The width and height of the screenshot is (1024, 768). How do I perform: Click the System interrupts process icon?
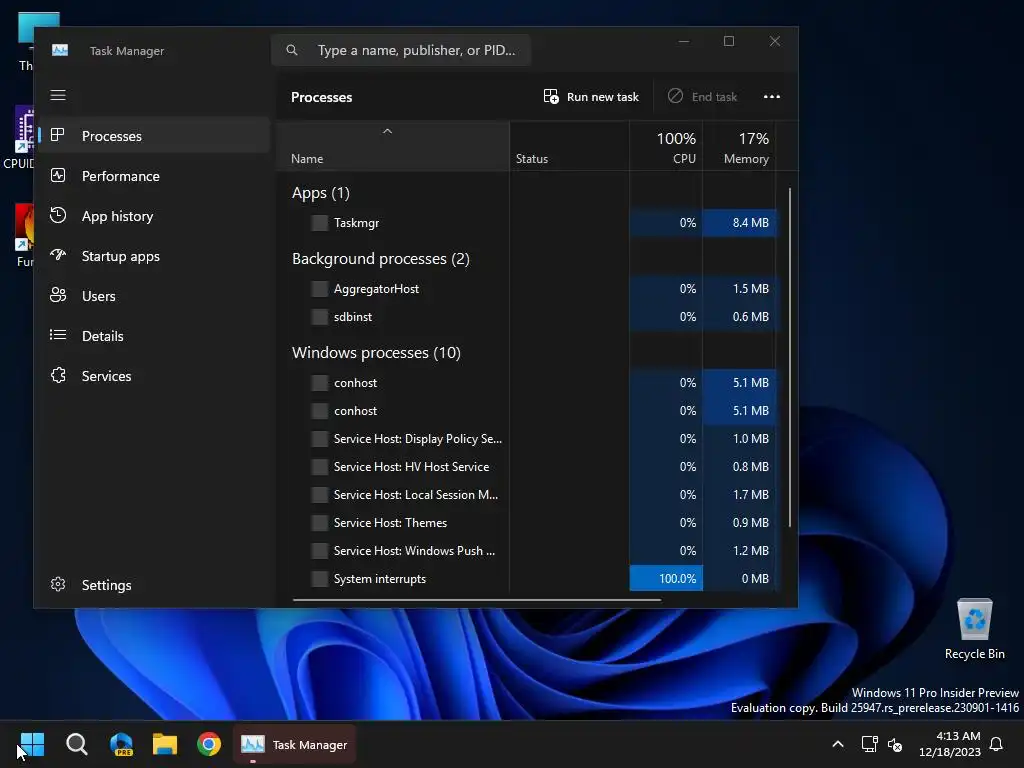coord(319,579)
